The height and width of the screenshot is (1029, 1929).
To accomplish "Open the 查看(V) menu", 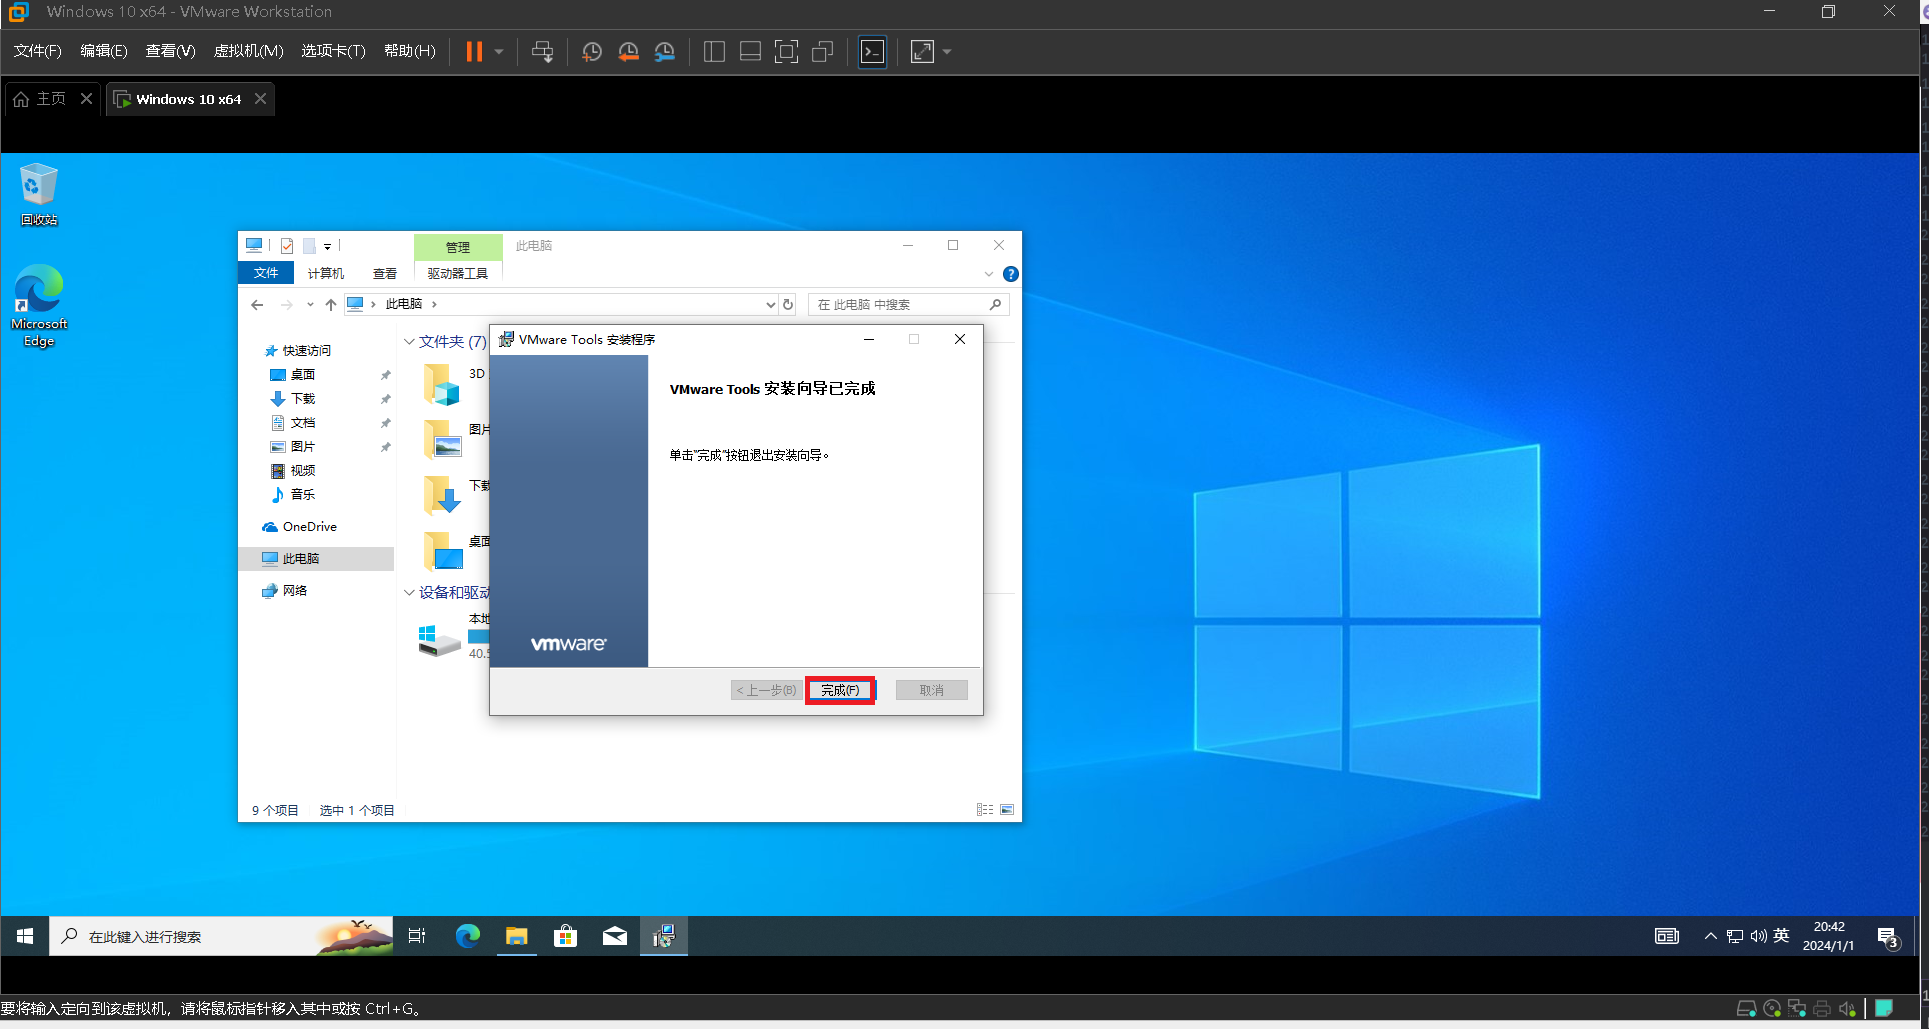I will point(170,51).
